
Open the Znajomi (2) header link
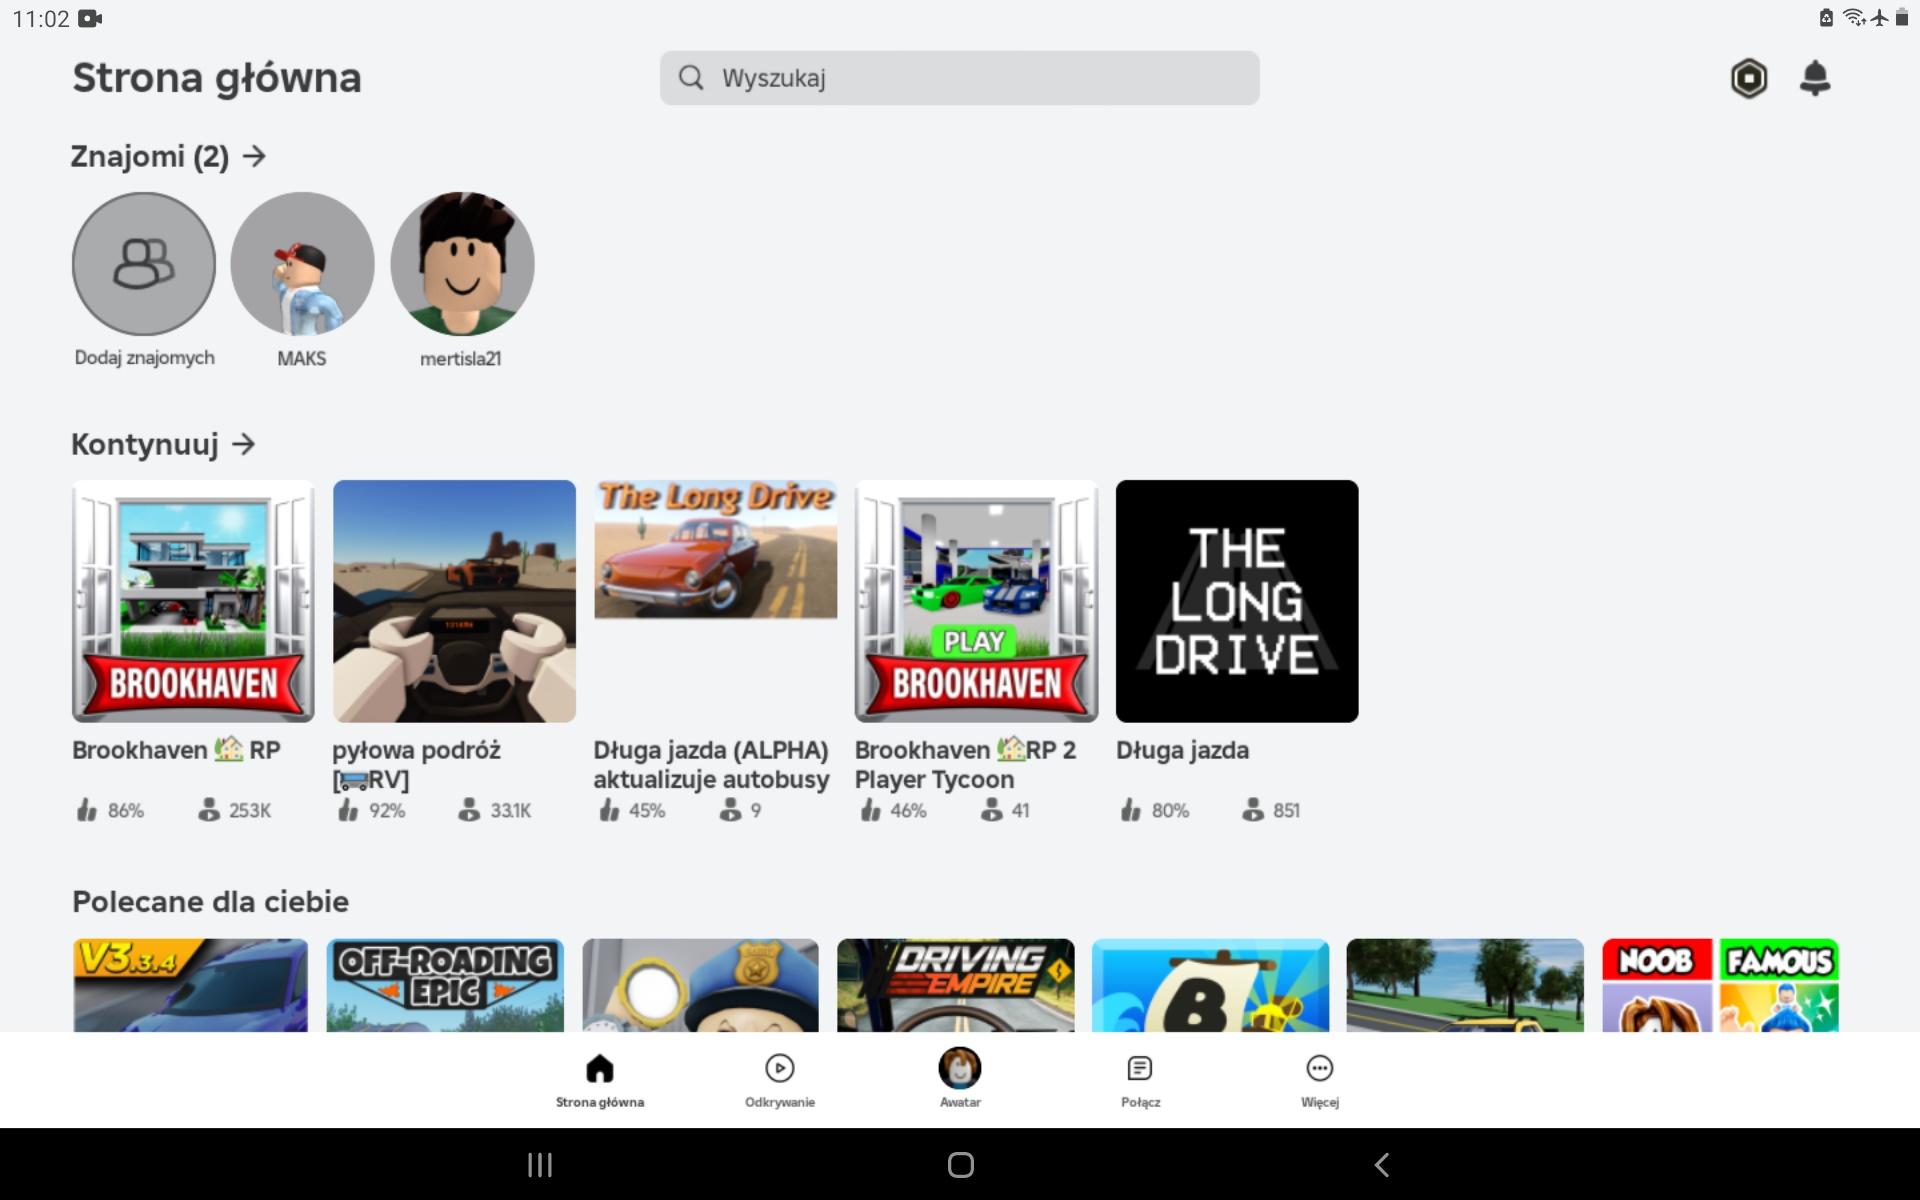click(150, 156)
